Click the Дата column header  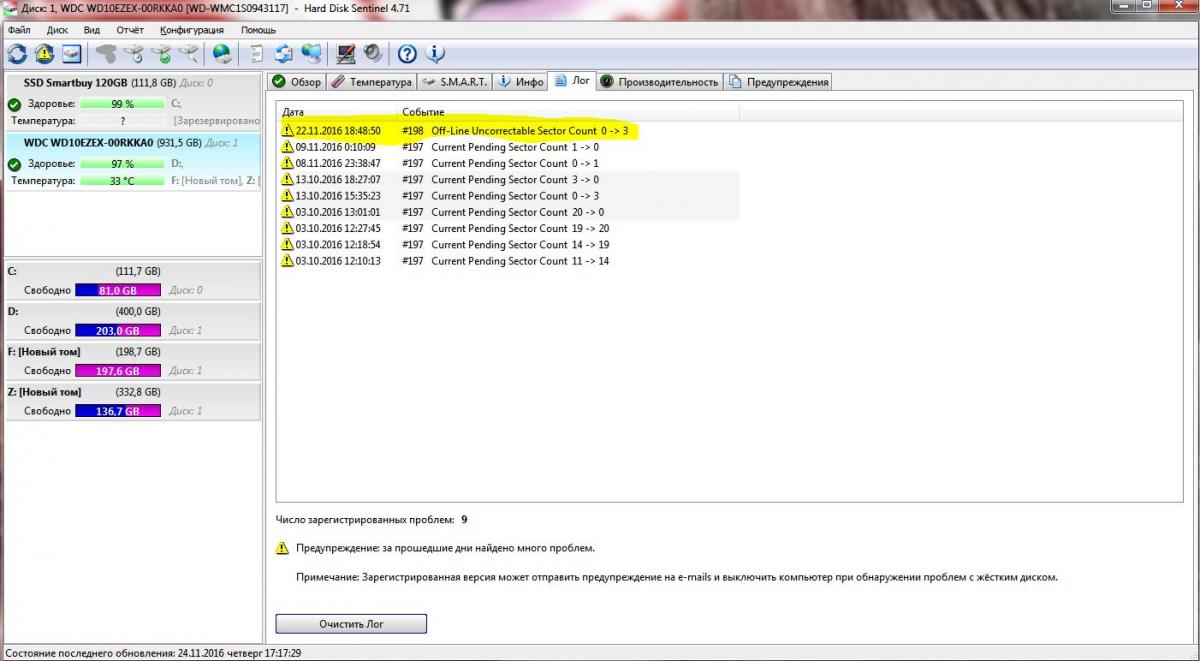[337, 112]
